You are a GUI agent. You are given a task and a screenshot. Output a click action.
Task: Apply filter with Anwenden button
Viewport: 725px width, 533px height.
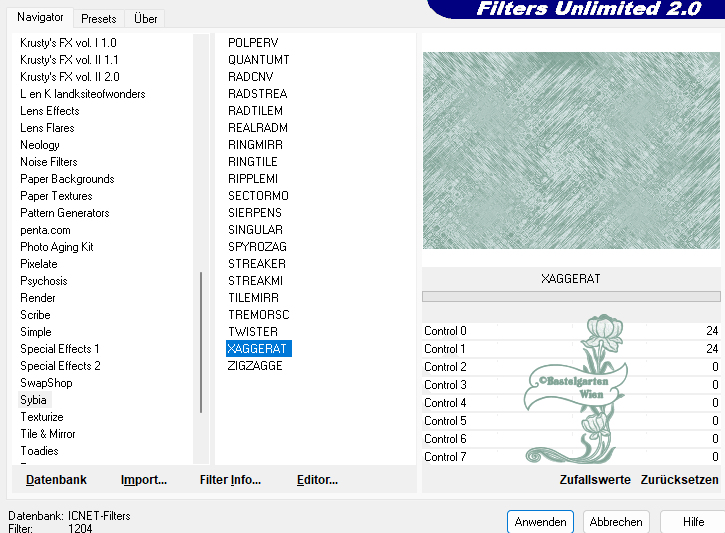point(540,522)
